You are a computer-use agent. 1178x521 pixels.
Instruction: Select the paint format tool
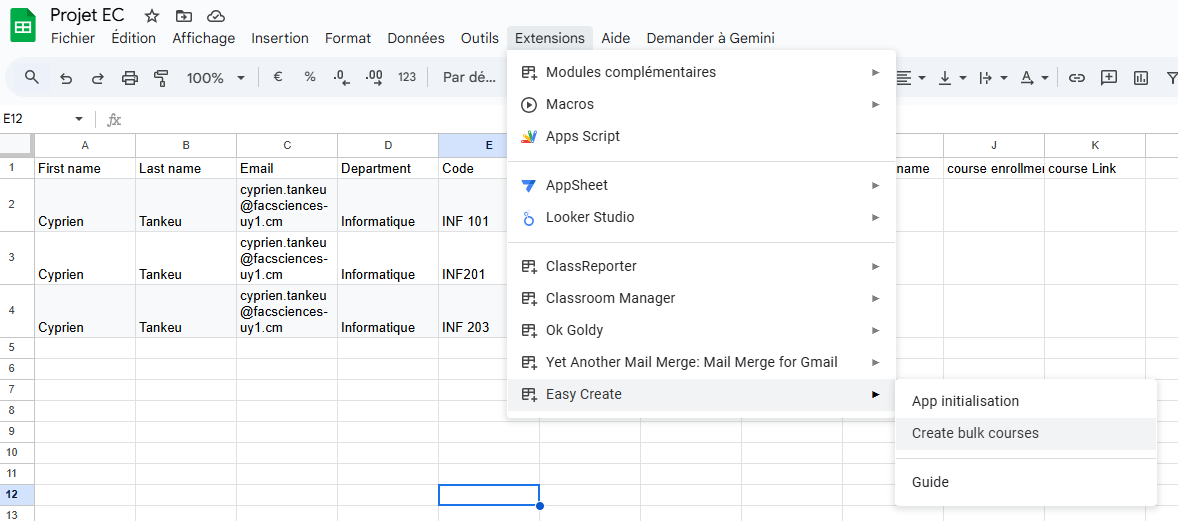(162, 78)
